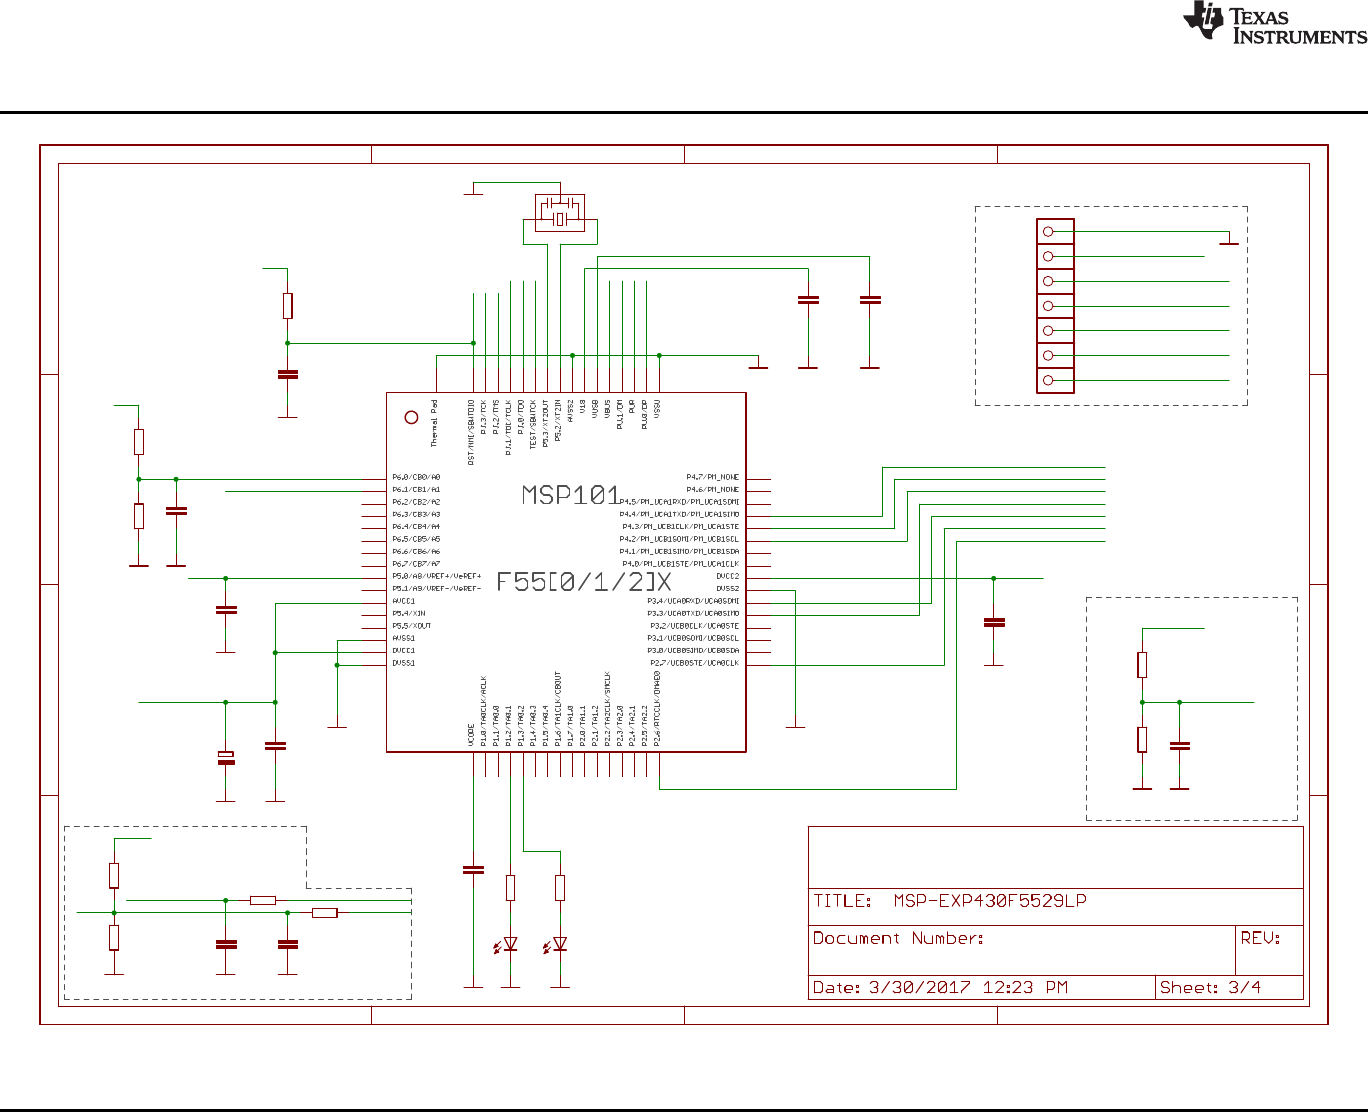Select pin label P6.3/CB3/A3
Screen dimensions: 1368x1112
(x=416, y=514)
